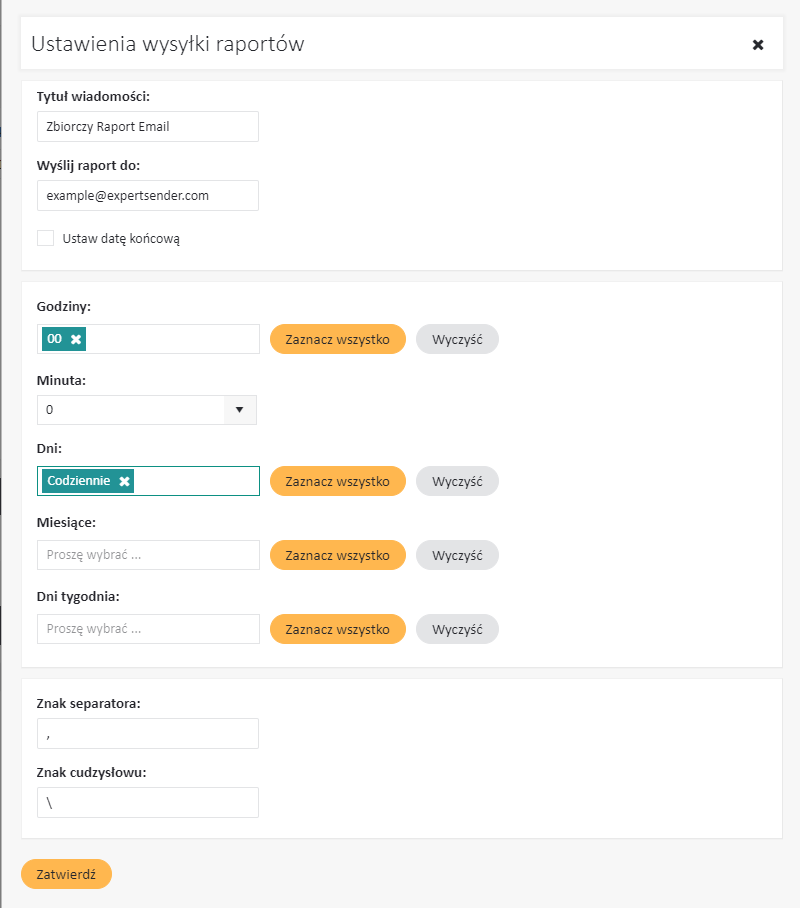The image size is (800, 908).
Task: Open the Minuta dropdown arrow
Action: (239, 410)
